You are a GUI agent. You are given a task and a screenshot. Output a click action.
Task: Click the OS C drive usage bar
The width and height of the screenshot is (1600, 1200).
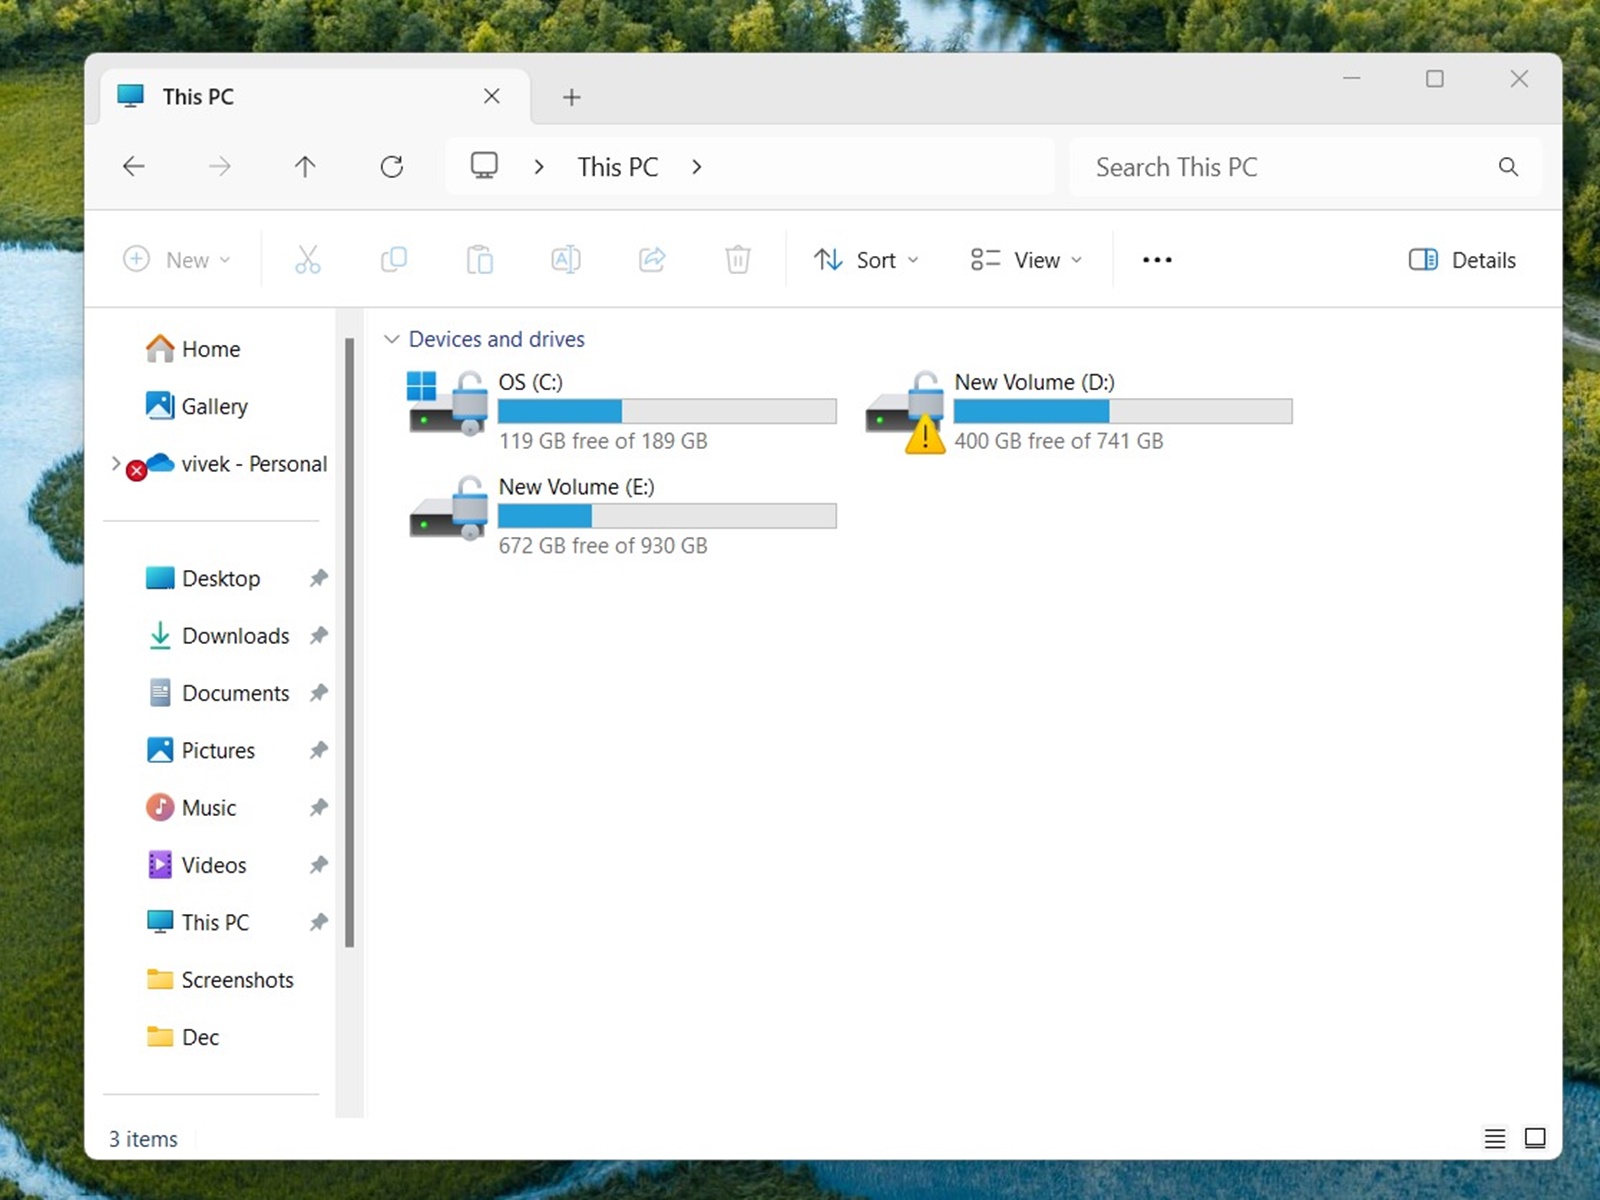(667, 411)
